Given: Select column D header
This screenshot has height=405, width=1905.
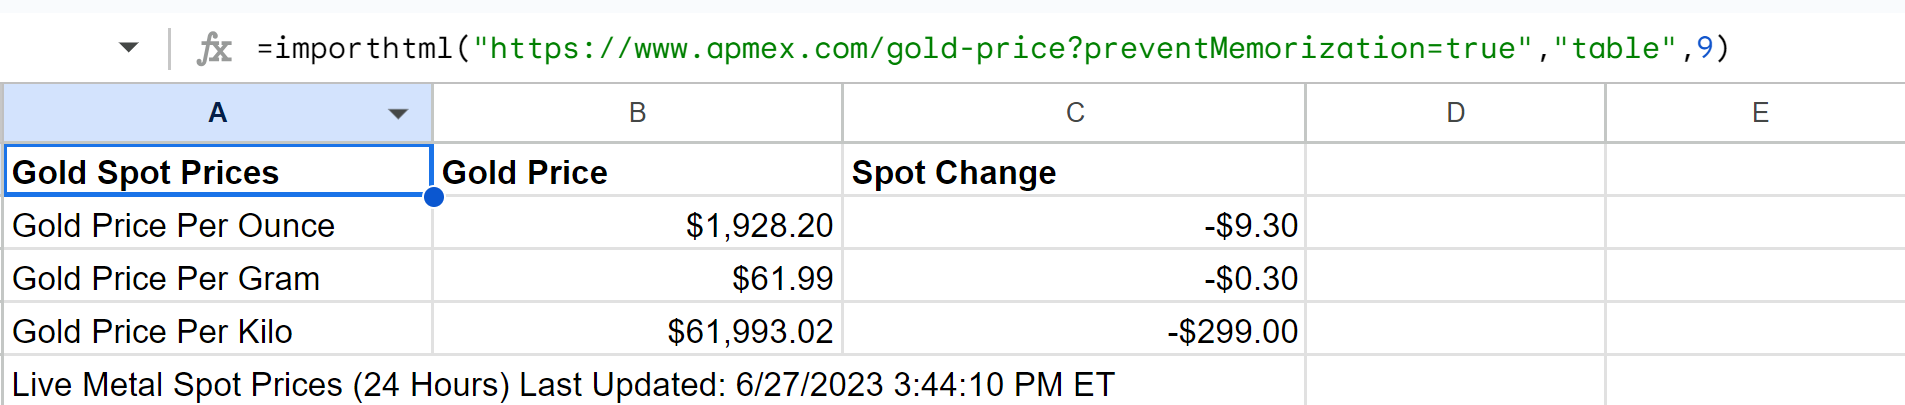Looking at the screenshot, I should [x=1455, y=113].
